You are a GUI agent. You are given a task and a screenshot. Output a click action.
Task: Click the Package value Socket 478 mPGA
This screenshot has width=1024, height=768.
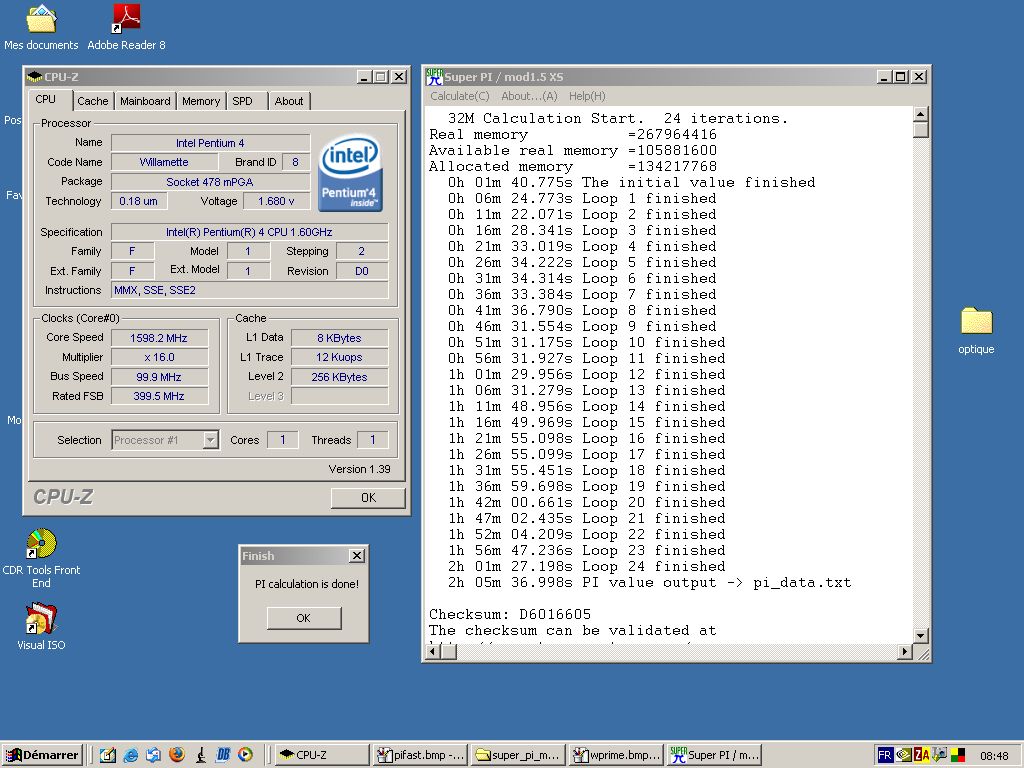coord(210,182)
